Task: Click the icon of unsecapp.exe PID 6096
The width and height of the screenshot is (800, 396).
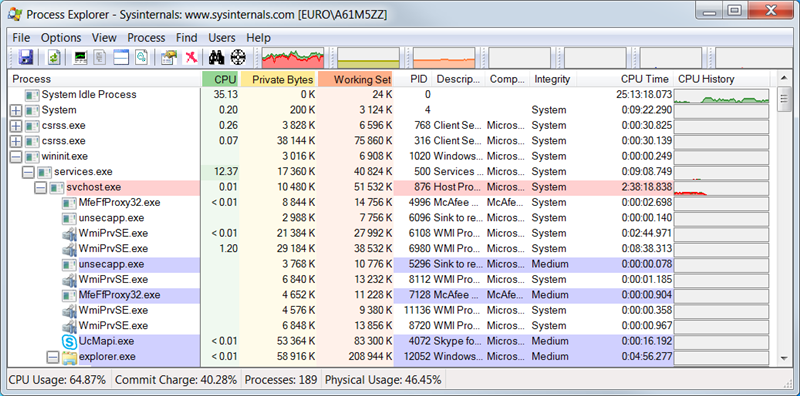Action: point(69,218)
